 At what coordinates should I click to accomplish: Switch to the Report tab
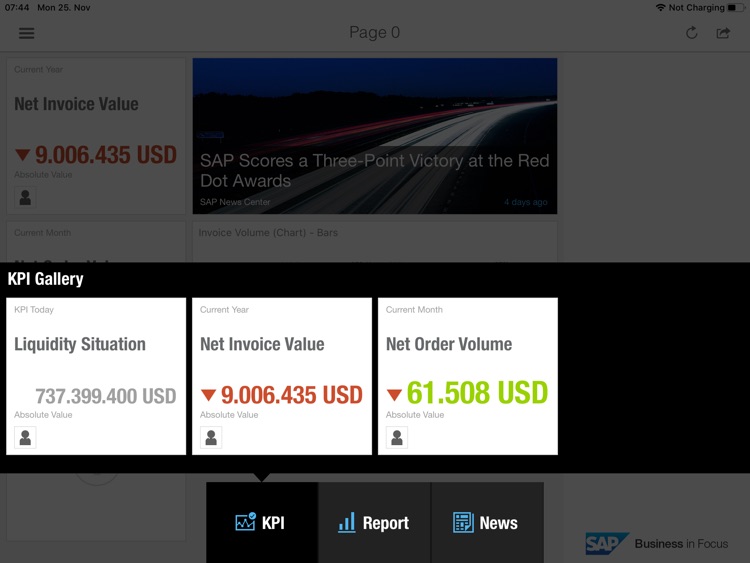375,522
